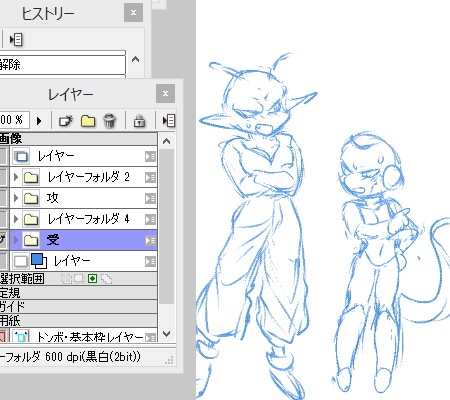Screen dimensions: 450x400
Task: Select the 解除 history entry
Action: (63, 65)
